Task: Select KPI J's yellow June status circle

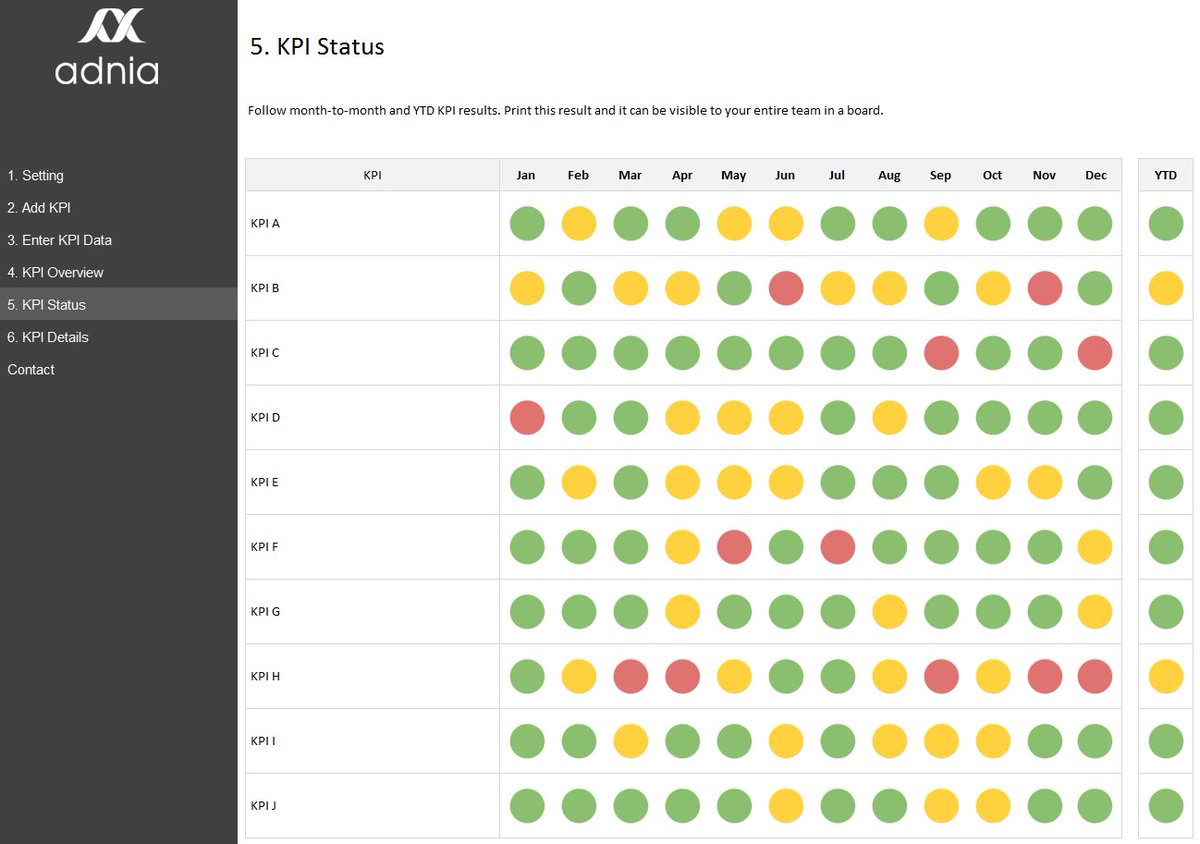Action: [x=786, y=805]
